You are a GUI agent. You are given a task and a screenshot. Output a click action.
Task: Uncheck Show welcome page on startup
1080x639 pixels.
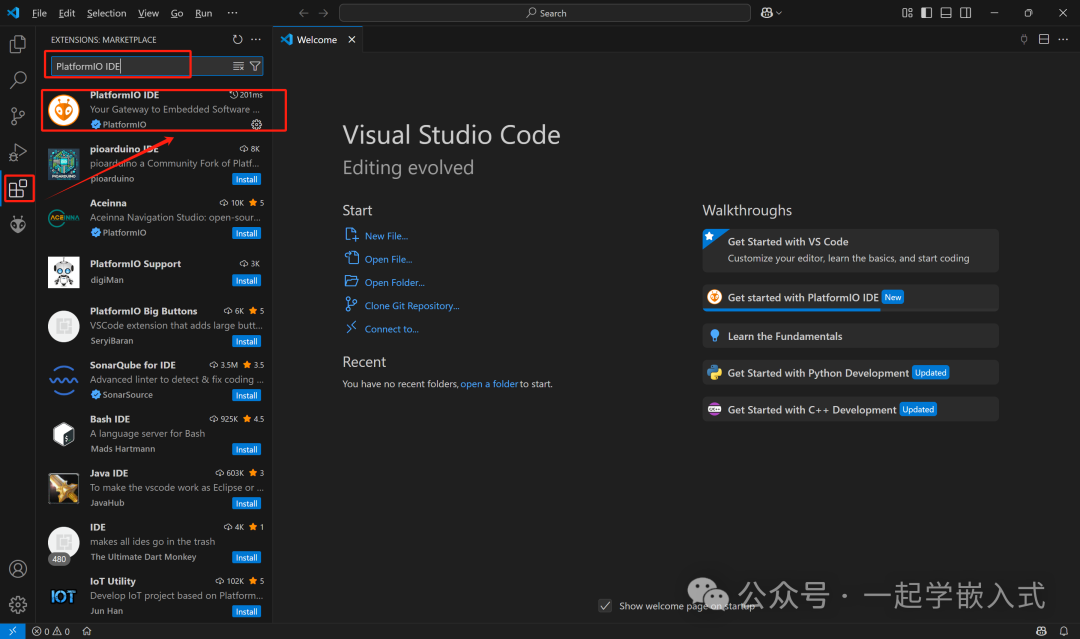point(605,605)
